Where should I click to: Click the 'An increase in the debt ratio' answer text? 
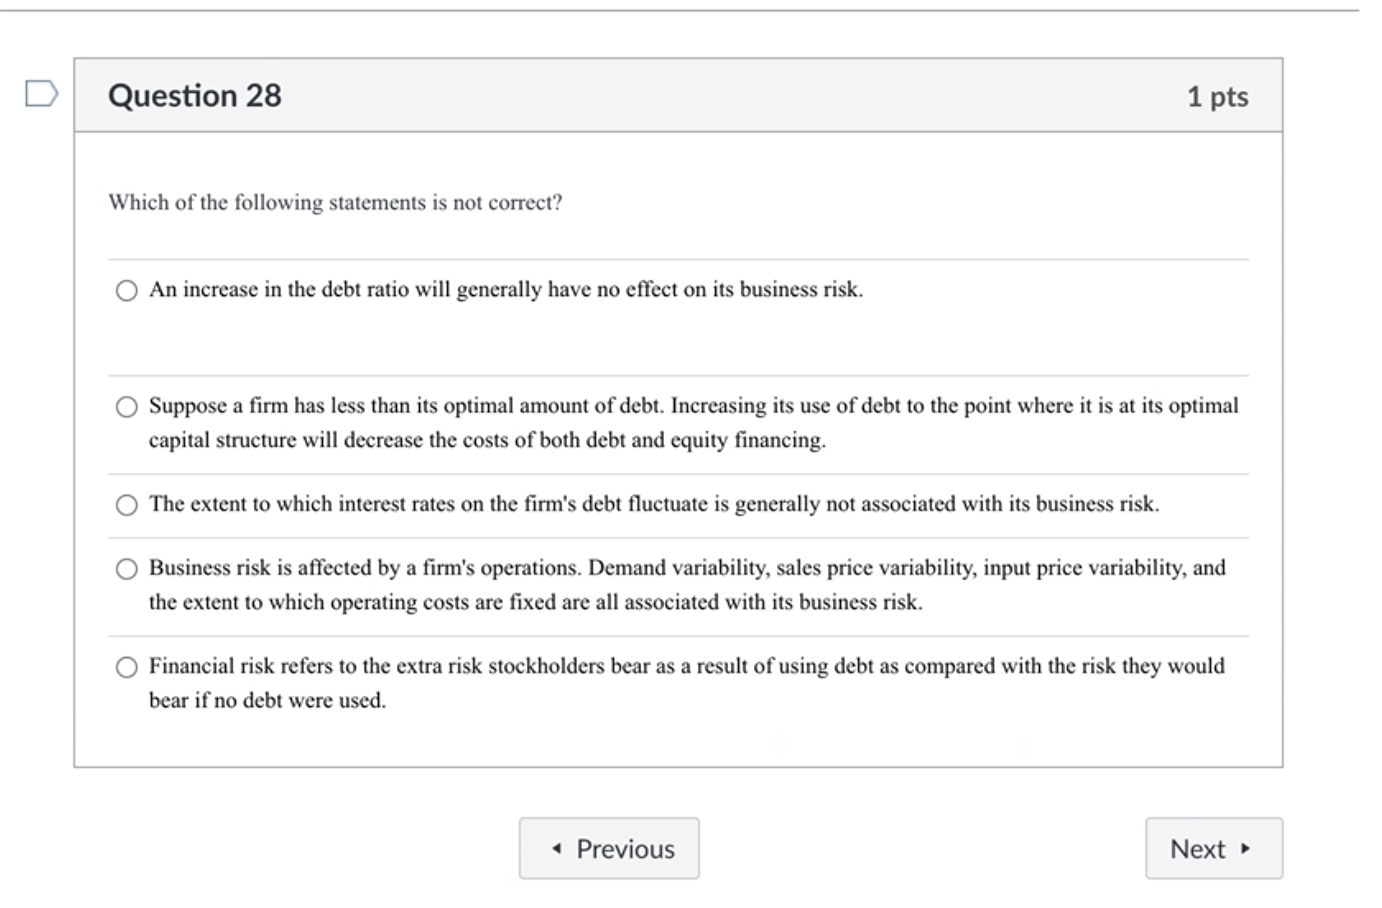(x=505, y=290)
